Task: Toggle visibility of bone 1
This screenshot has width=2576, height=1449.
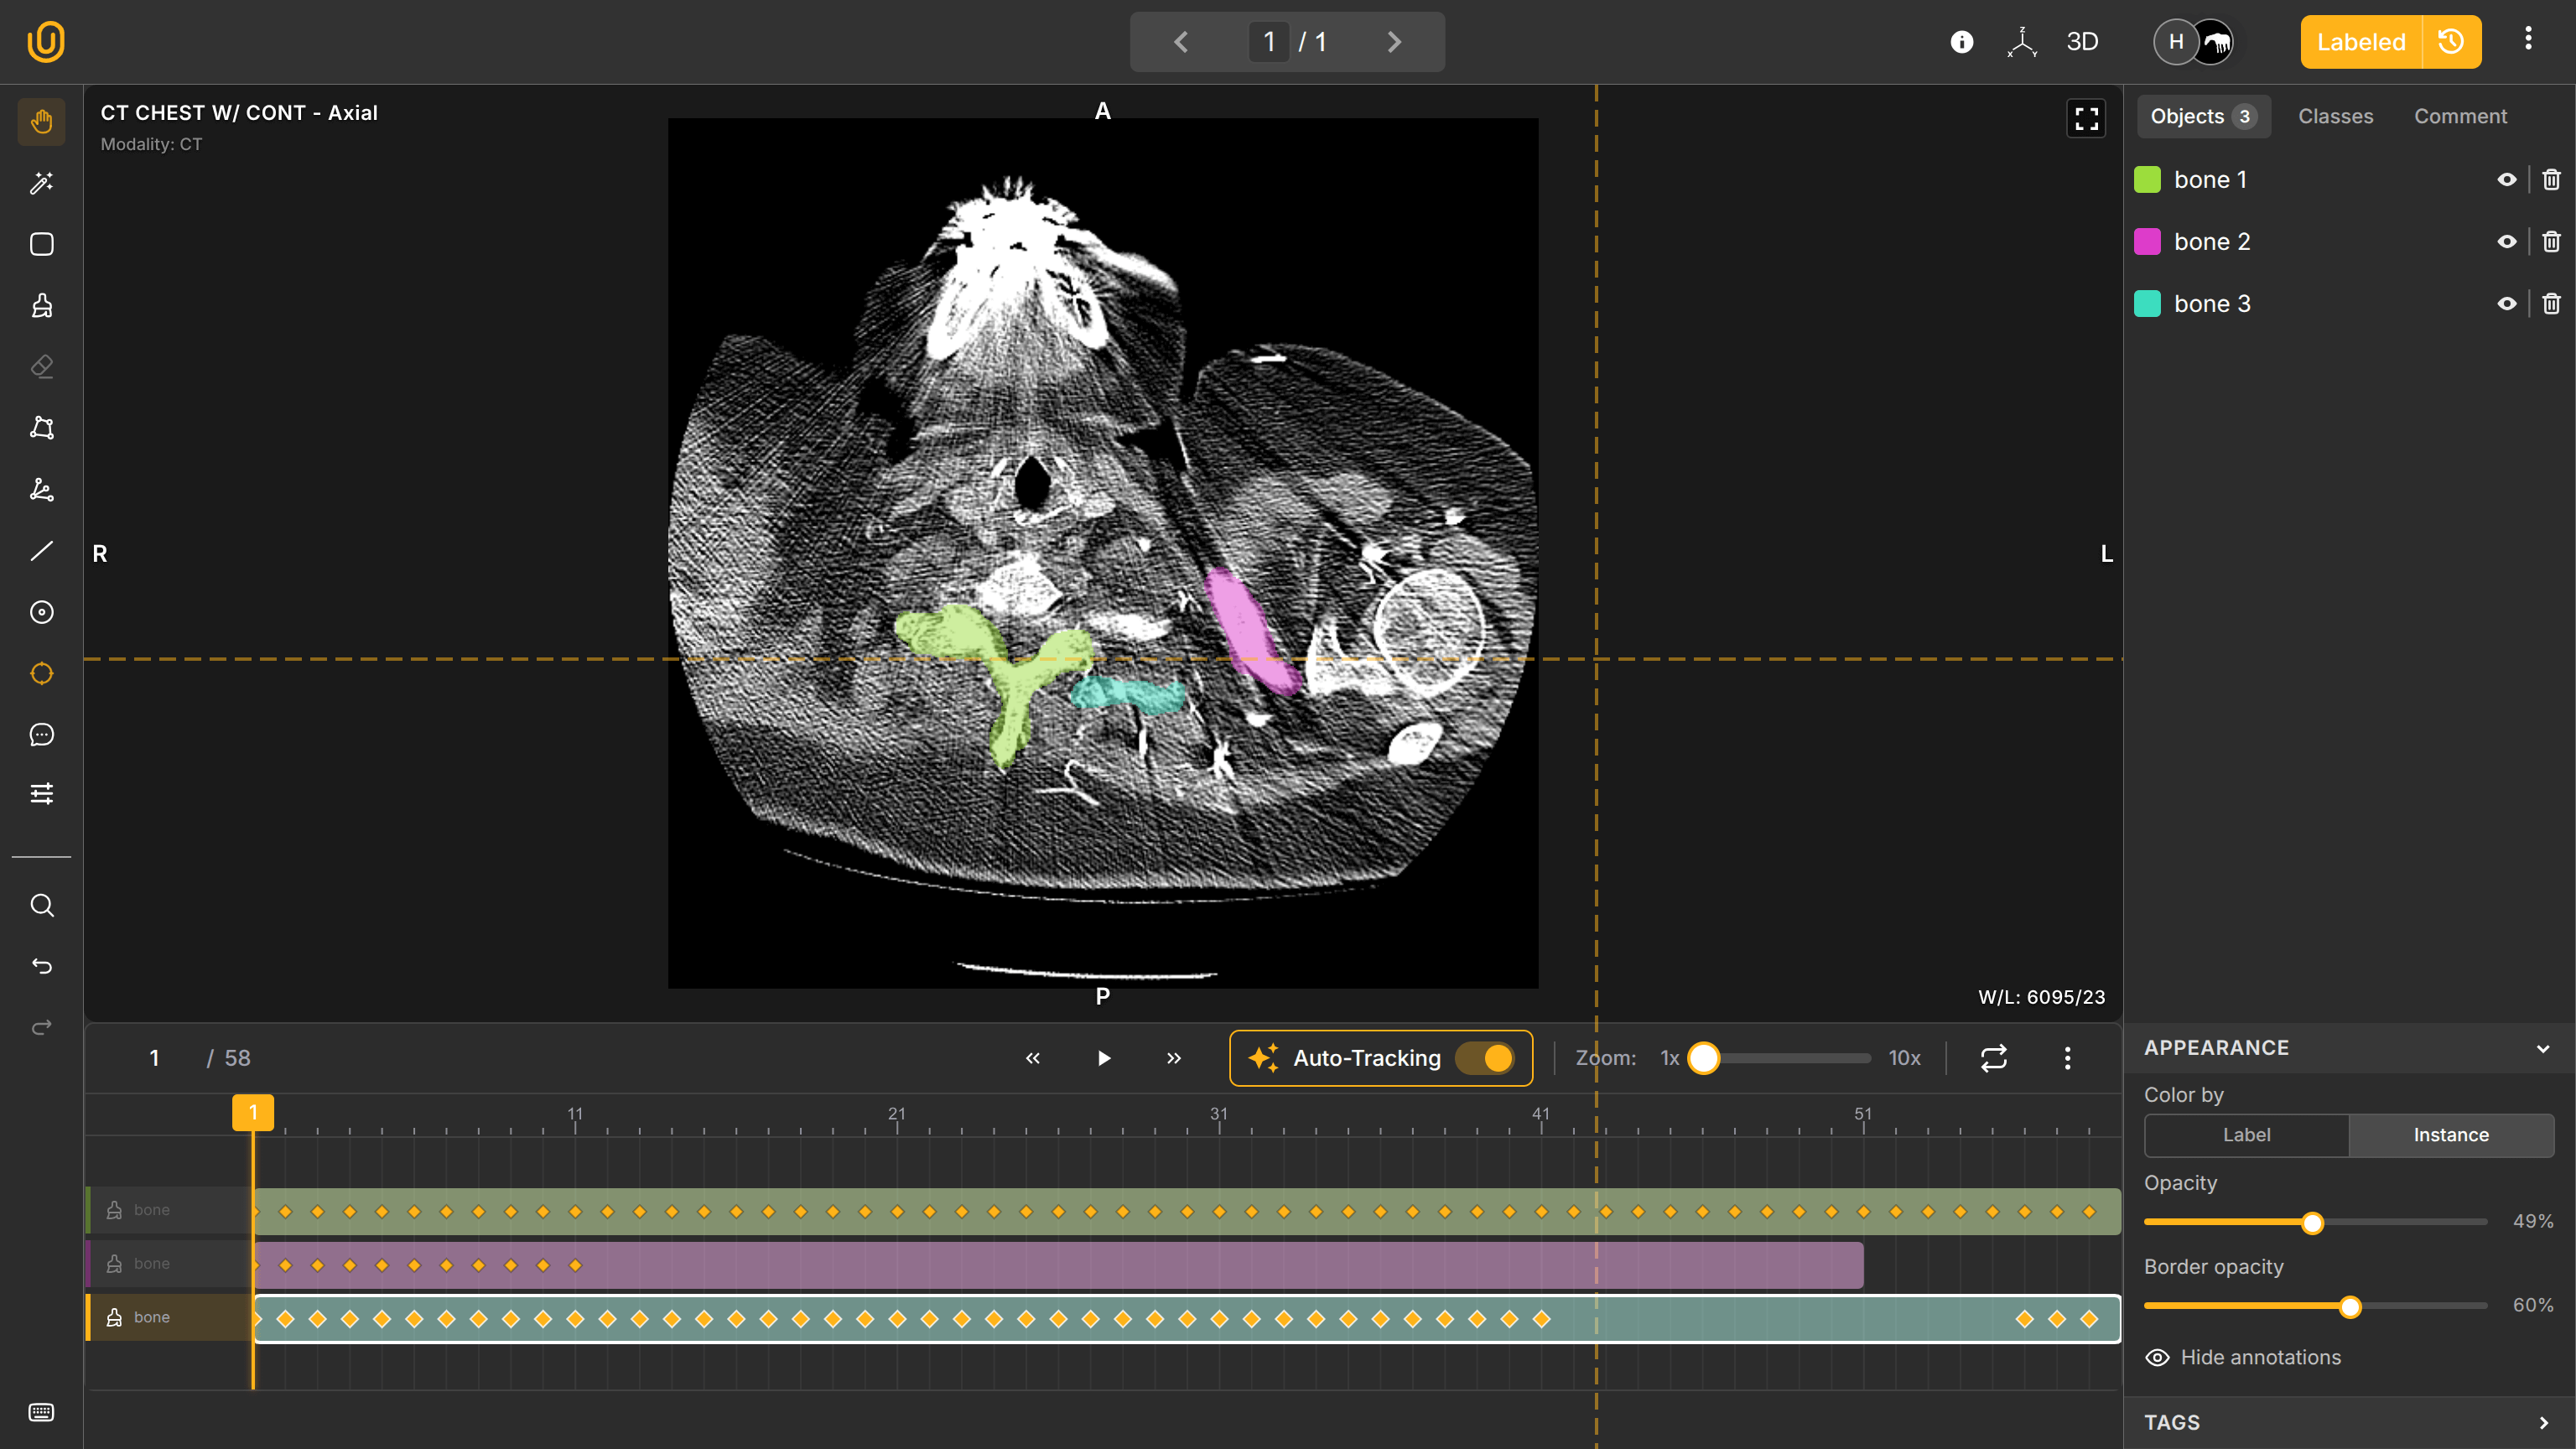Action: tap(2507, 179)
